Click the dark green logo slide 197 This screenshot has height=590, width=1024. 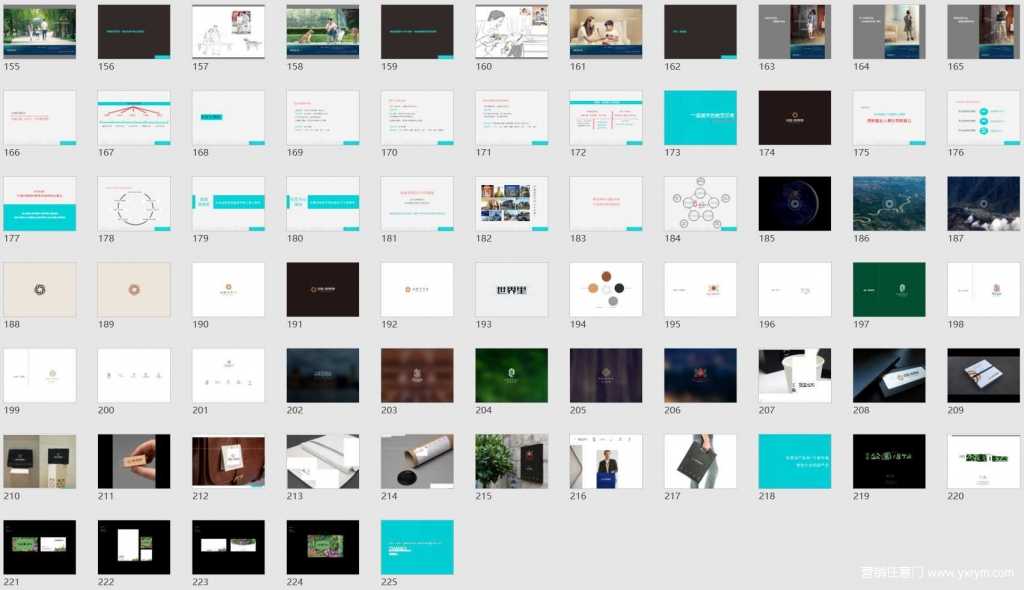click(889, 290)
